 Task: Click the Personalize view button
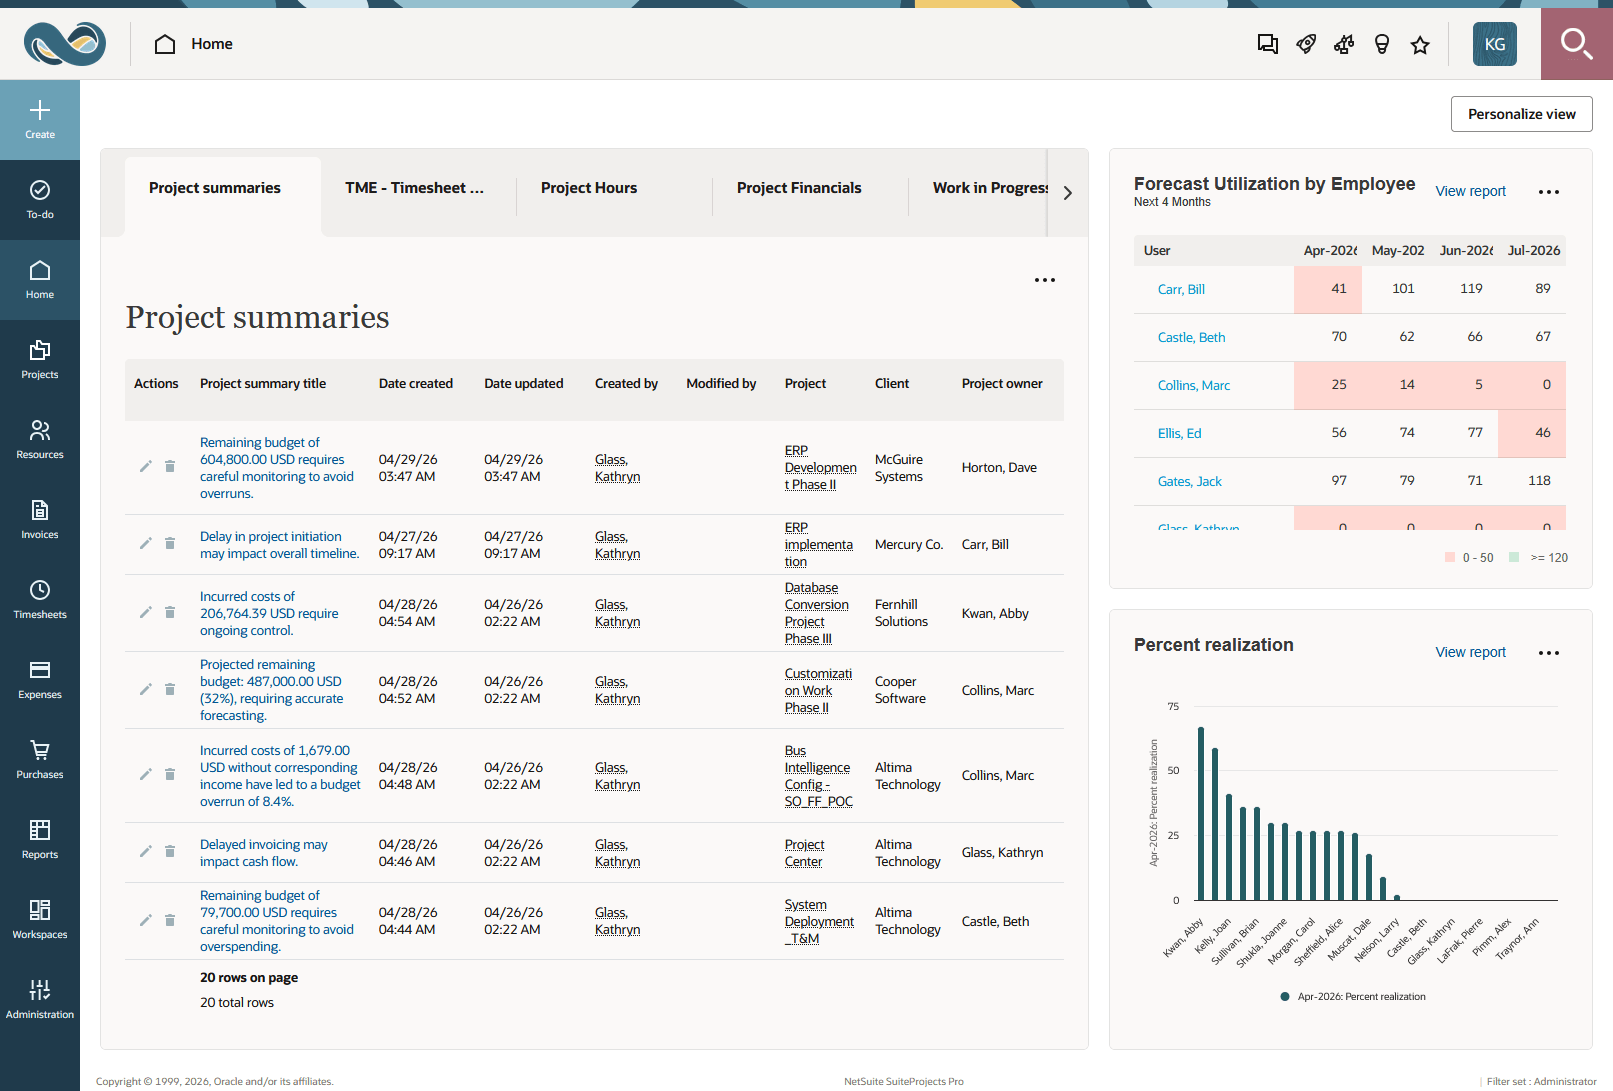click(1521, 114)
